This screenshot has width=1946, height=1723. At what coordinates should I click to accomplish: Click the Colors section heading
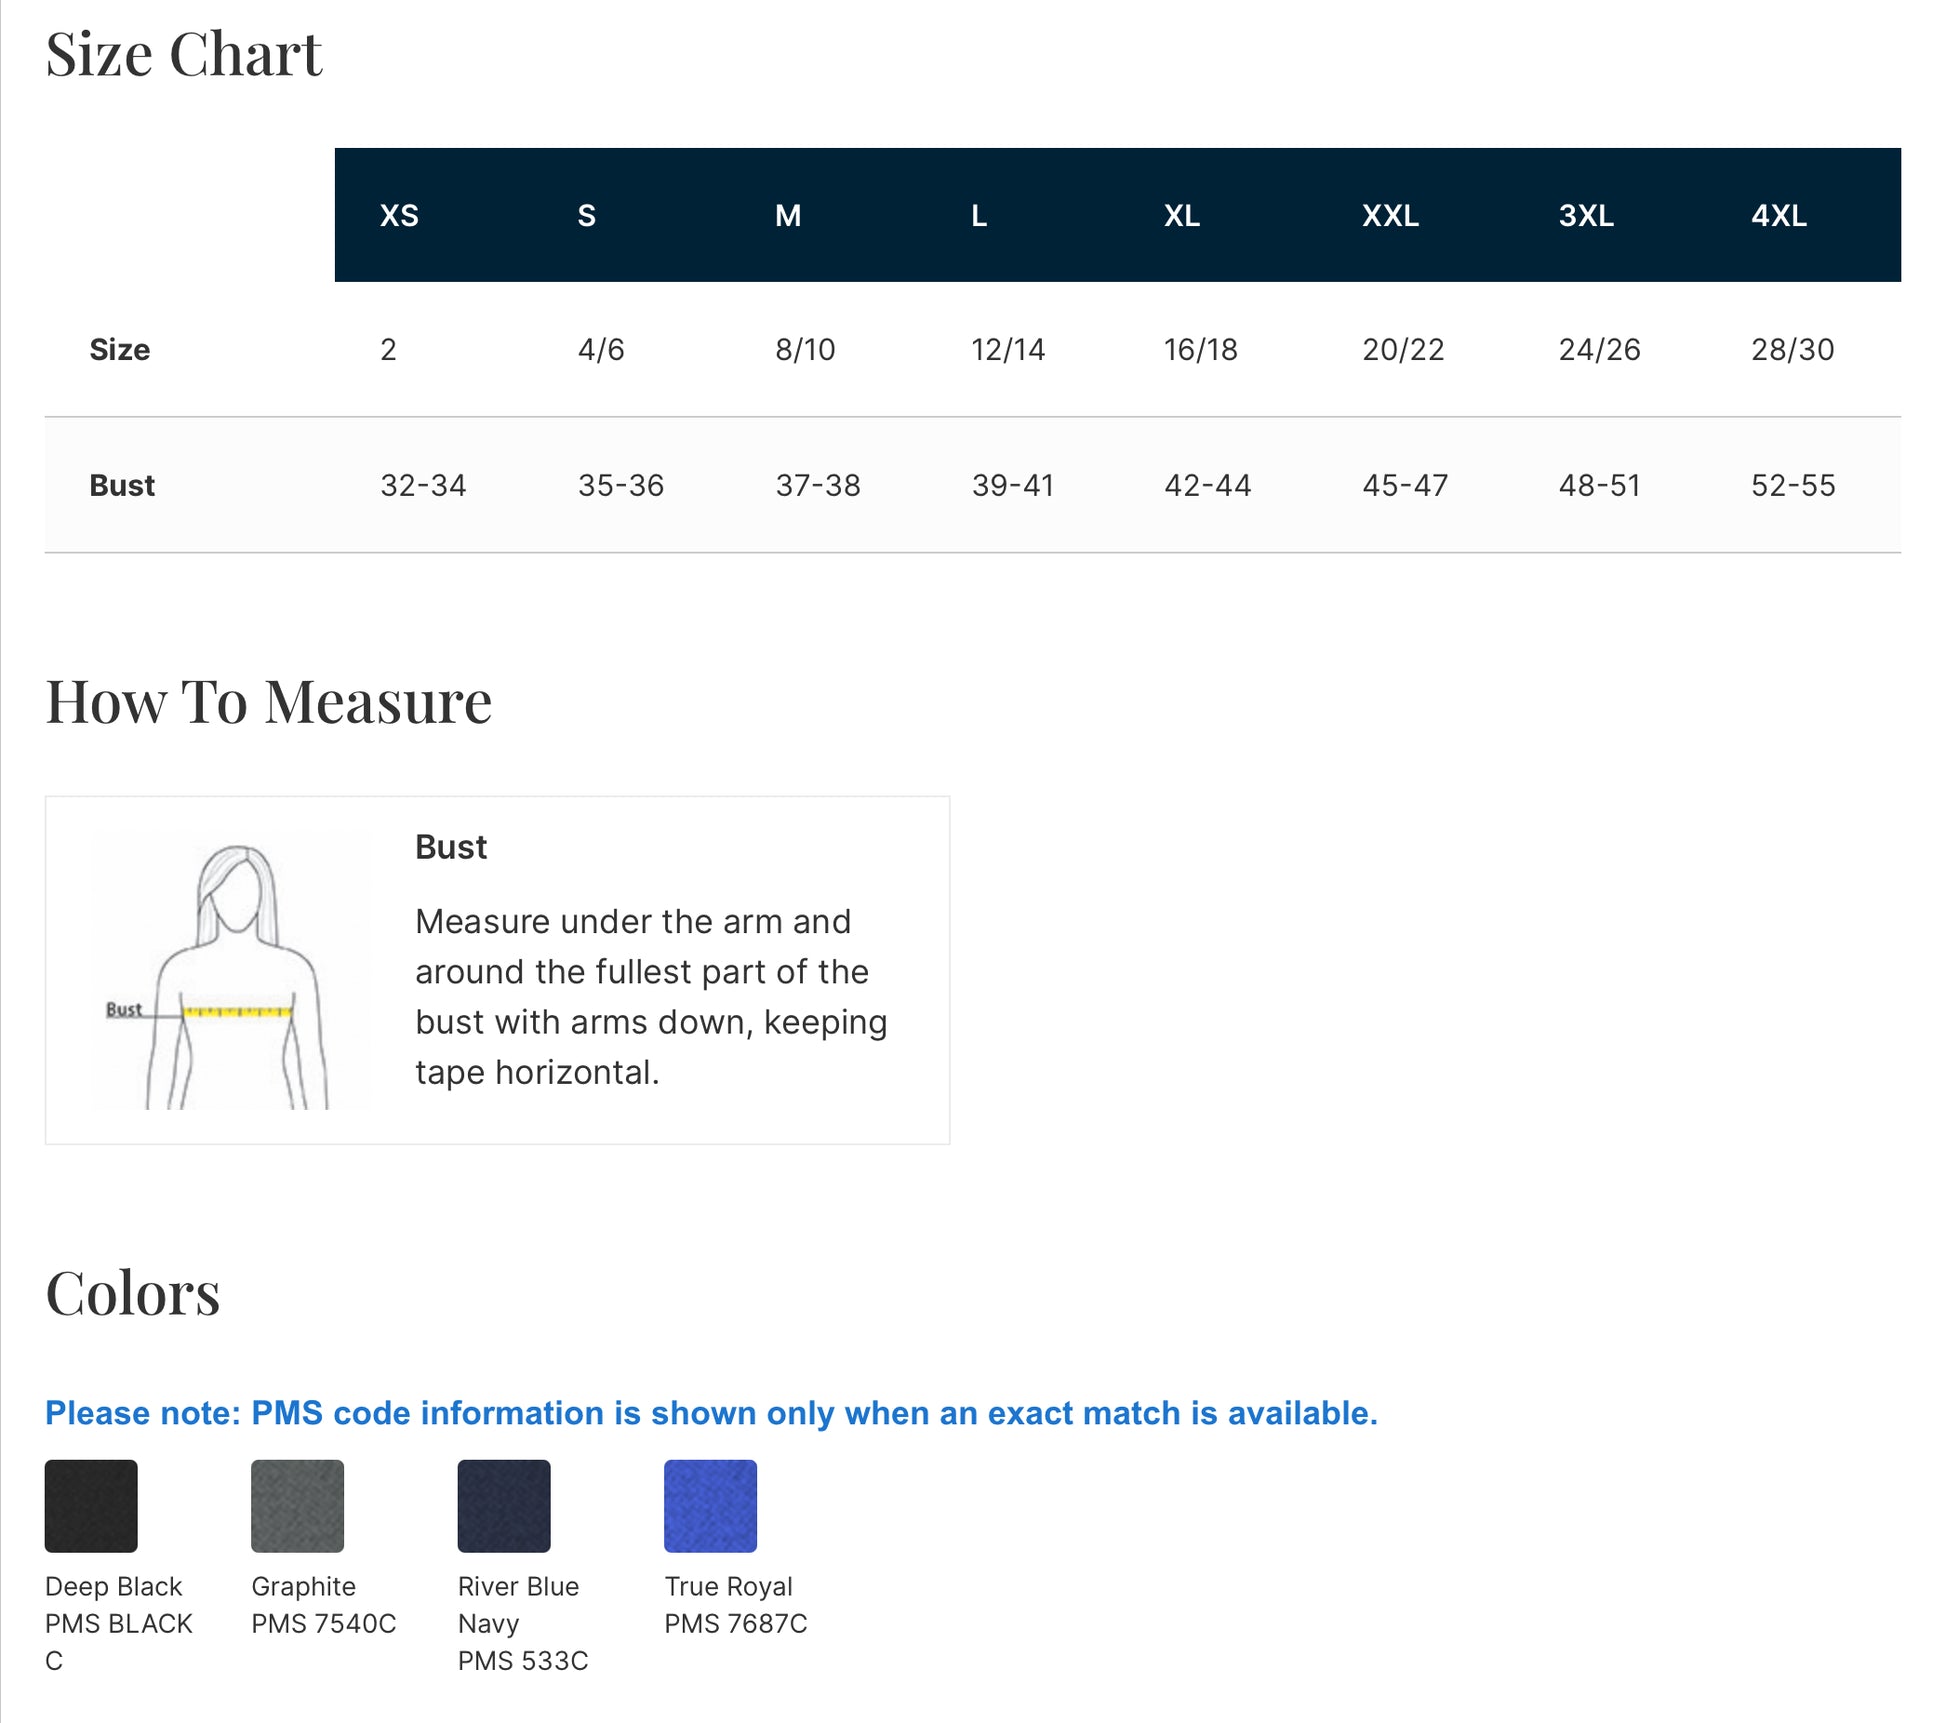tap(132, 1293)
